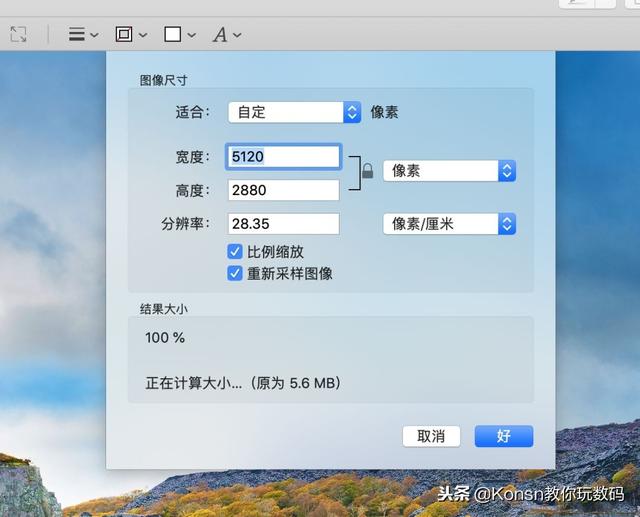Click the 宽度 field showing 5120
The height and width of the screenshot is (517, 640).
[x=284, y=157]
